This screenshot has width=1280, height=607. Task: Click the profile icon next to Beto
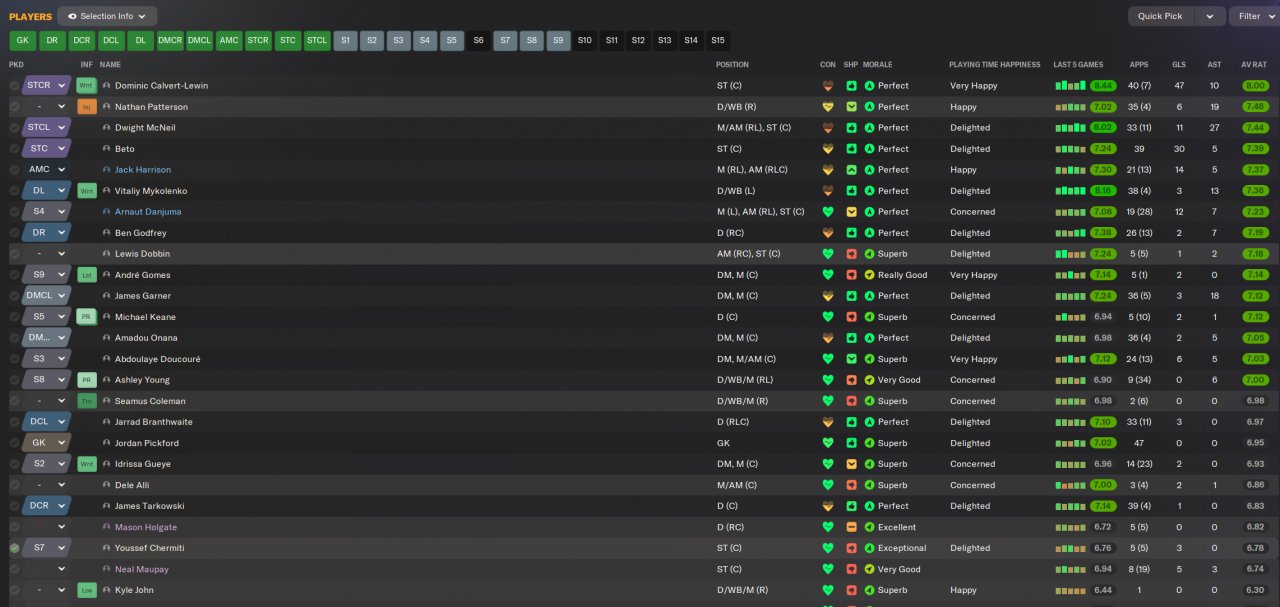point(107,148)
